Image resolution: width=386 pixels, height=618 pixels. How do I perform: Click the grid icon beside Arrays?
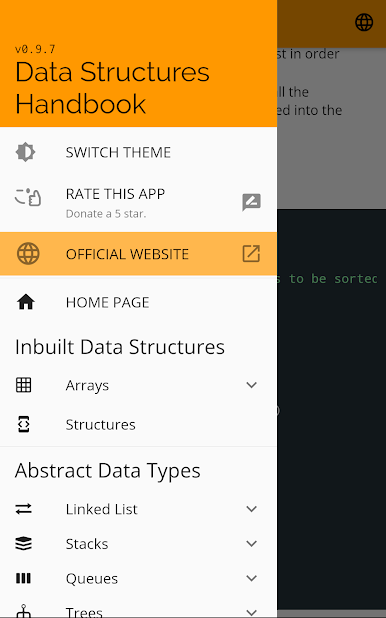[x=24, y=385]
